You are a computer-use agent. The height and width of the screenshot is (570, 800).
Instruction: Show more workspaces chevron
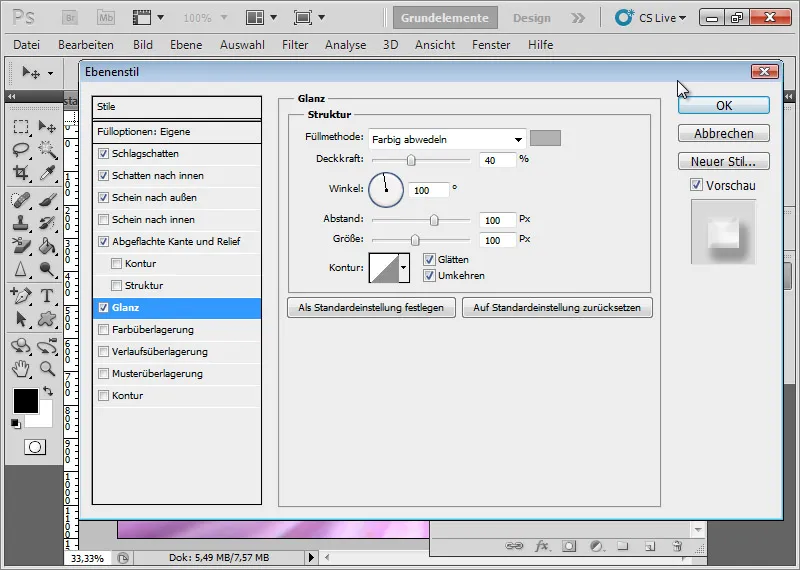click(578, 18)
